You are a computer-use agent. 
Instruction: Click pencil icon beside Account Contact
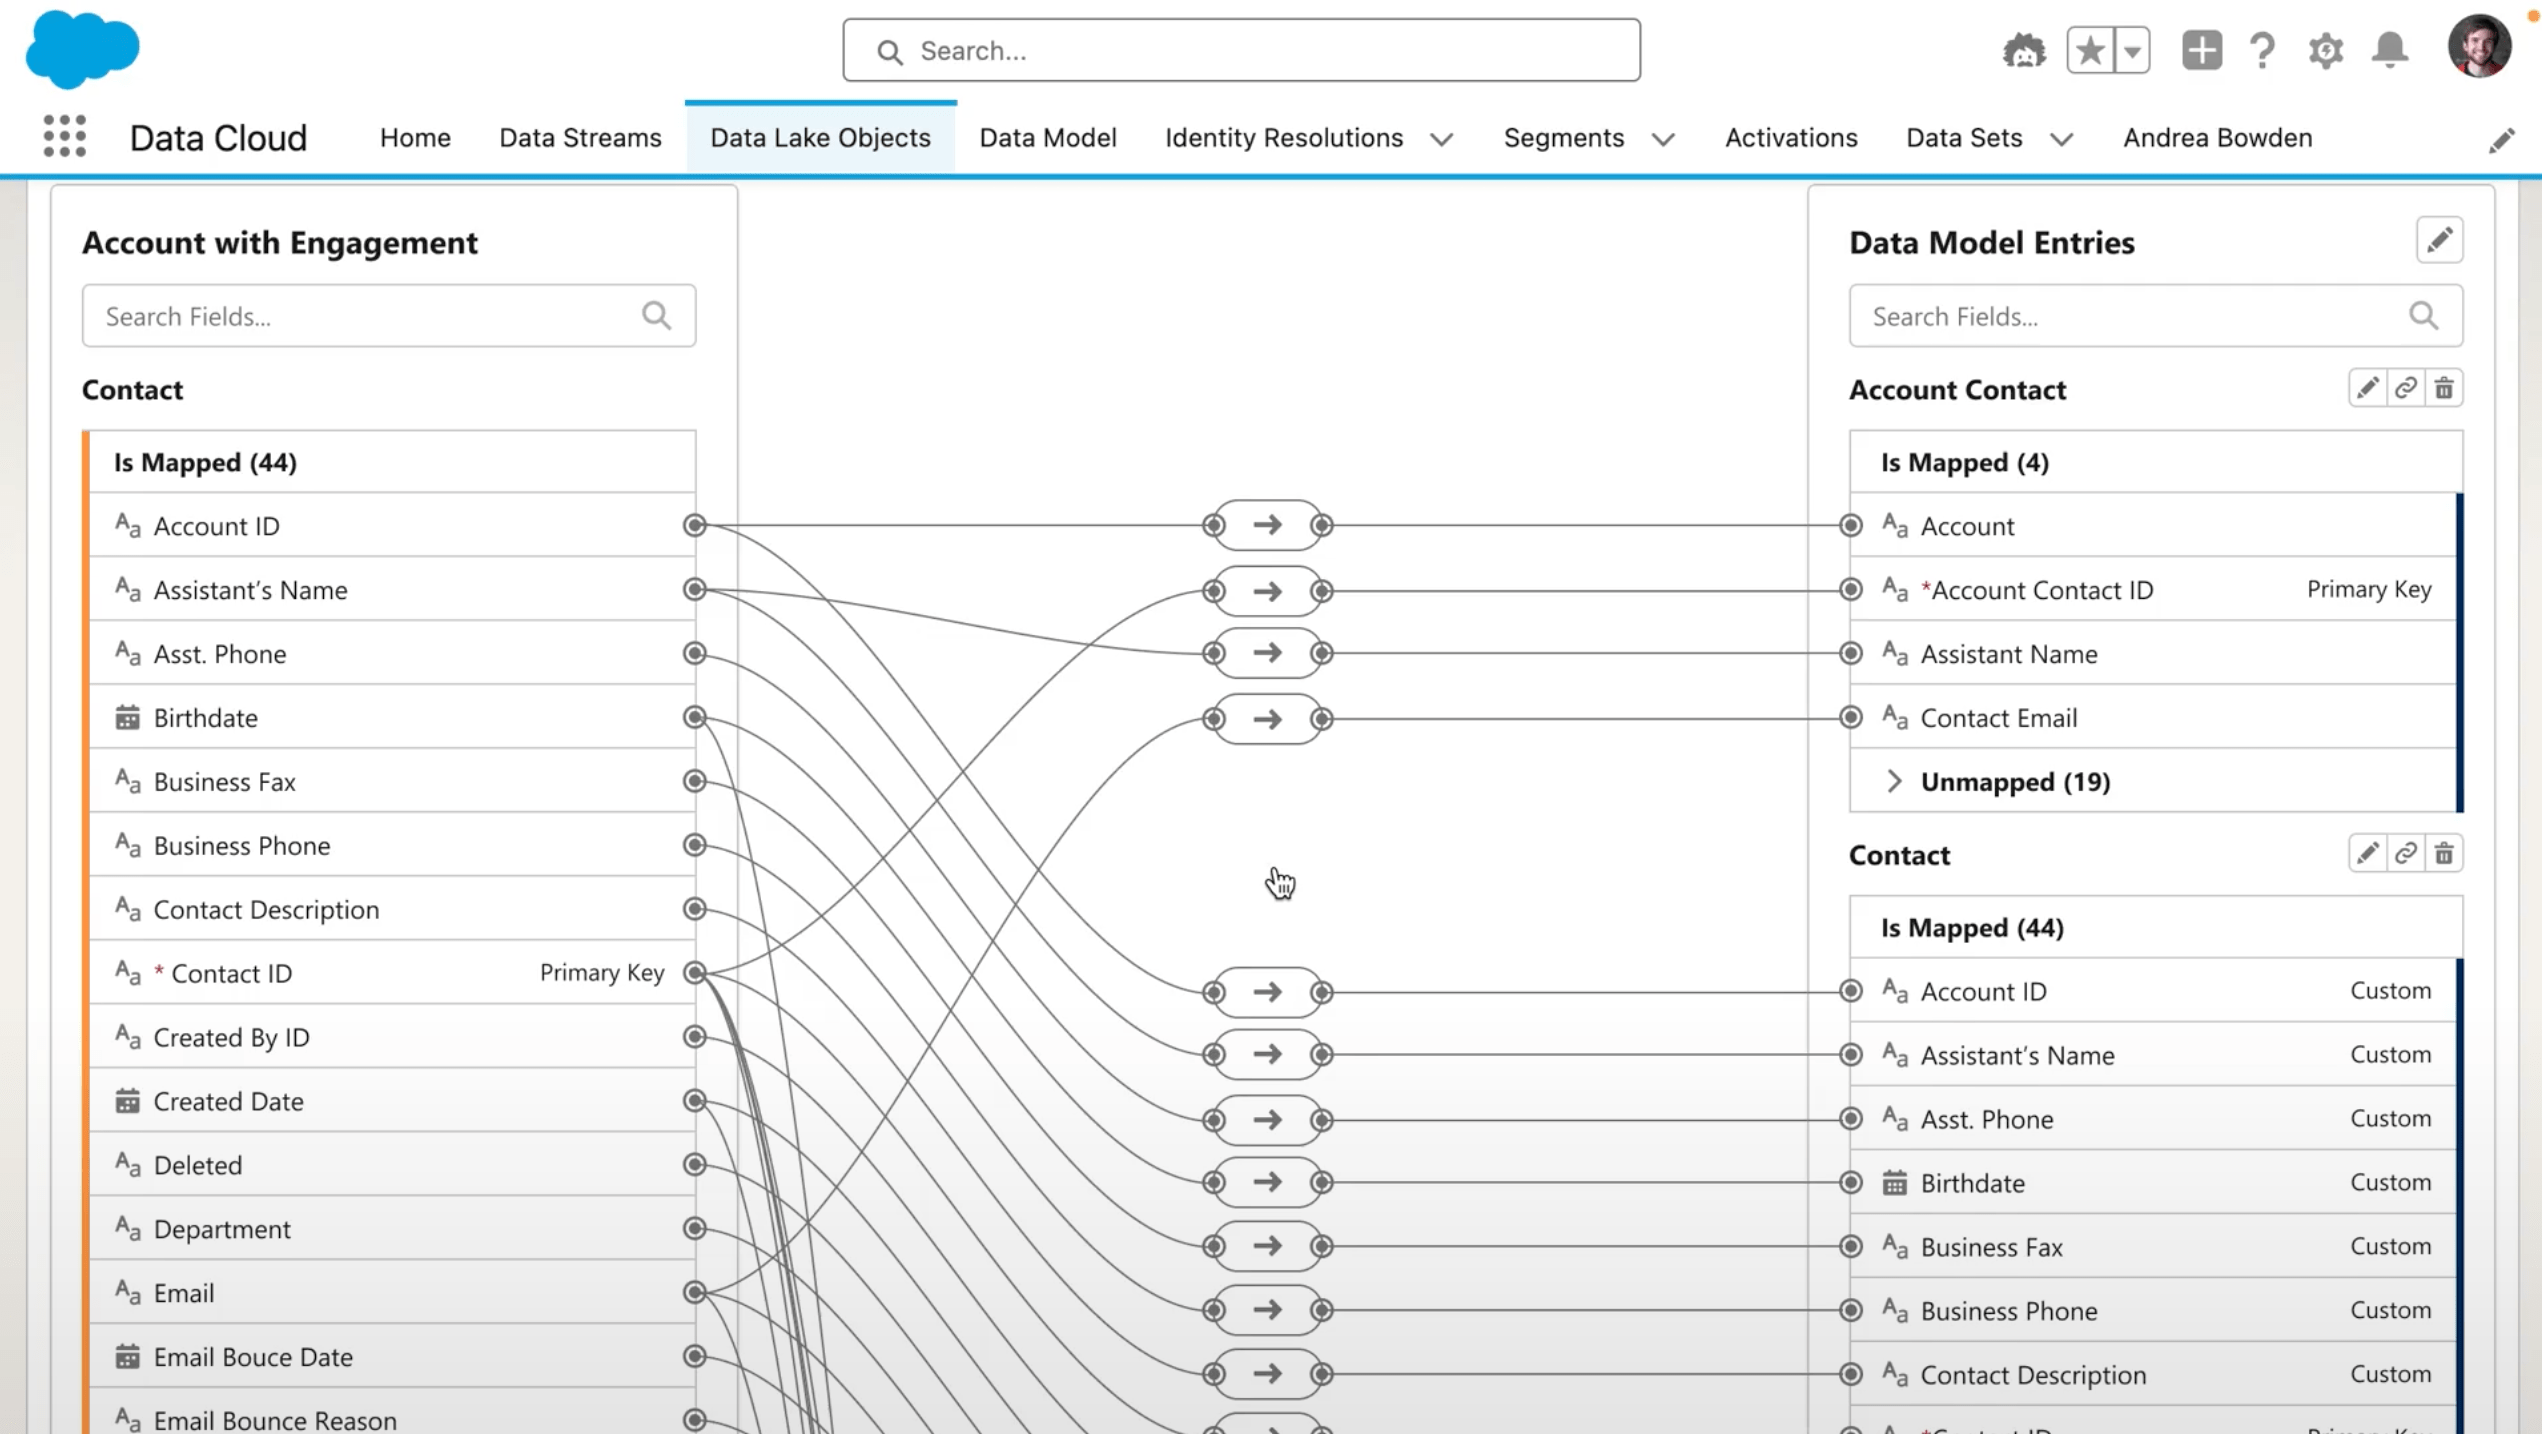point(2367,388)
